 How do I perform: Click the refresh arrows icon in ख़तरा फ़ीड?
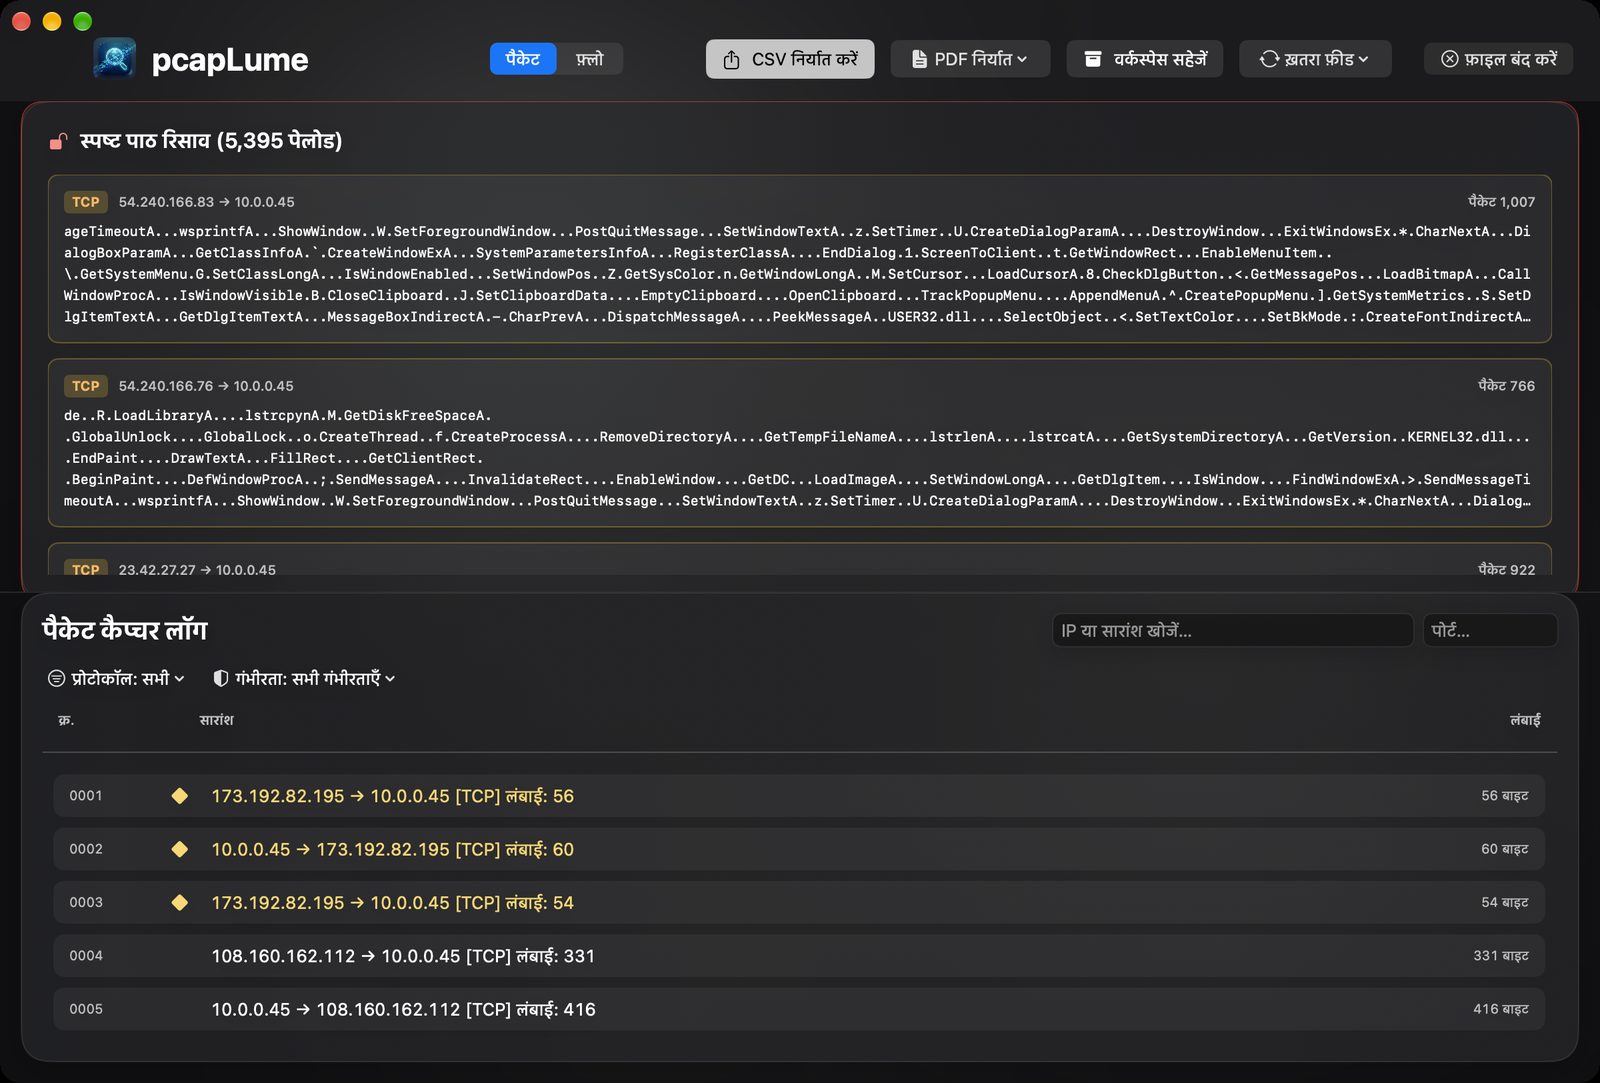coord(1269,59)
